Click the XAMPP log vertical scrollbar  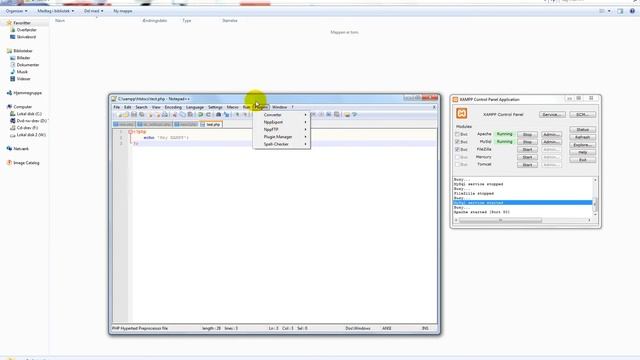click(x=595, y=197)
